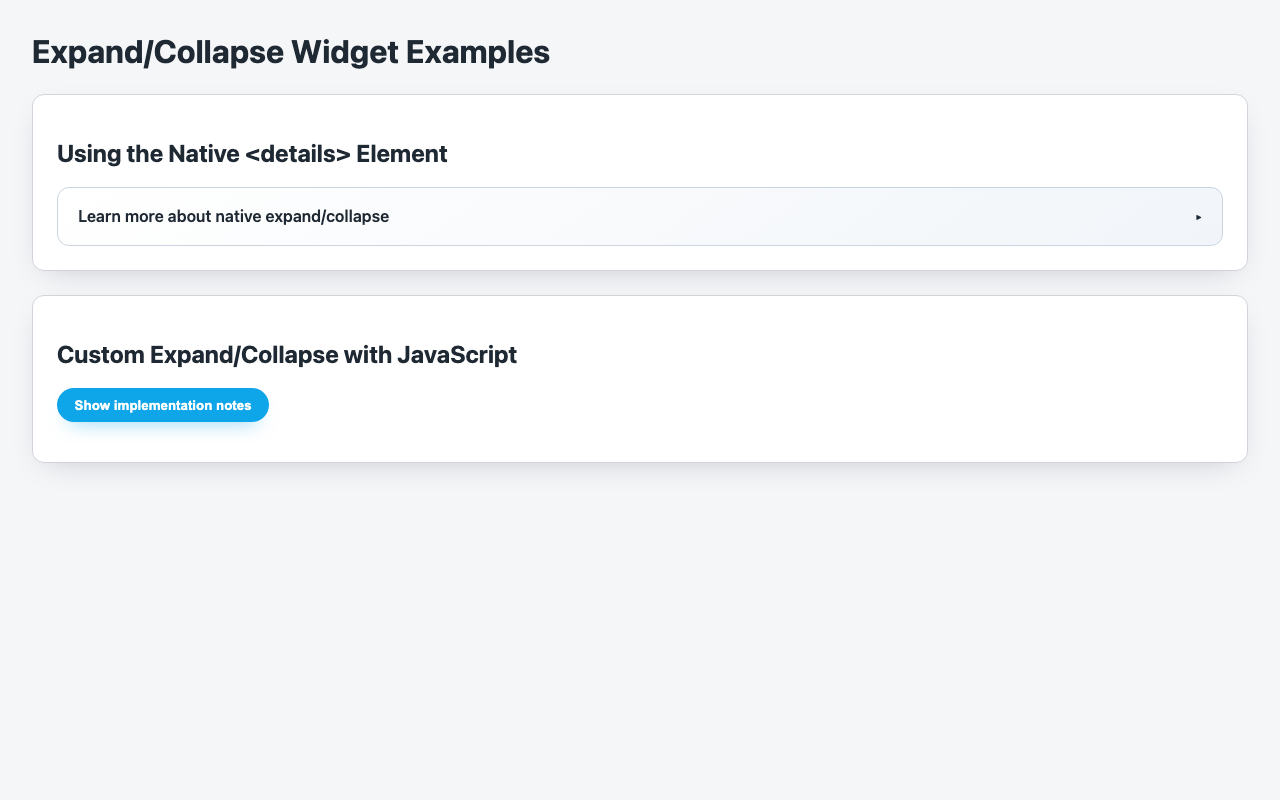The image size is (1280, 800).
Task: Click the 'Custom Expand/Collapse with JavaScript' heading
Action: tap(287, 355)
